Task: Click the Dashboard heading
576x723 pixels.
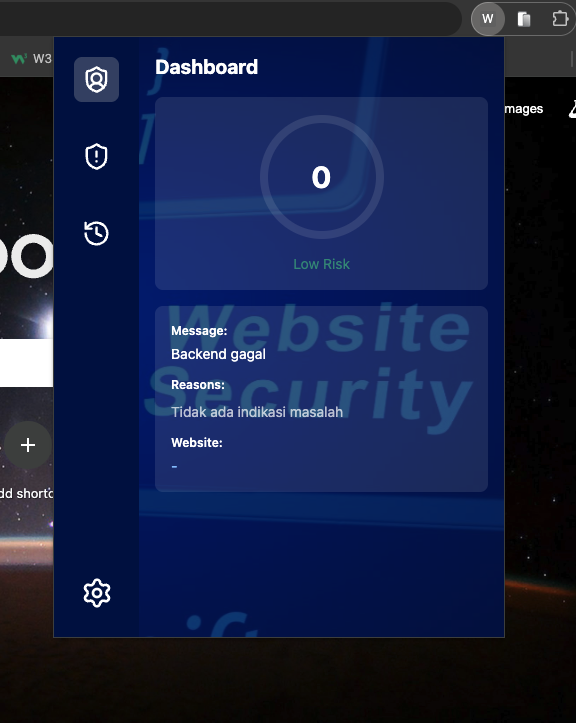Action: [x=207, y=67]
